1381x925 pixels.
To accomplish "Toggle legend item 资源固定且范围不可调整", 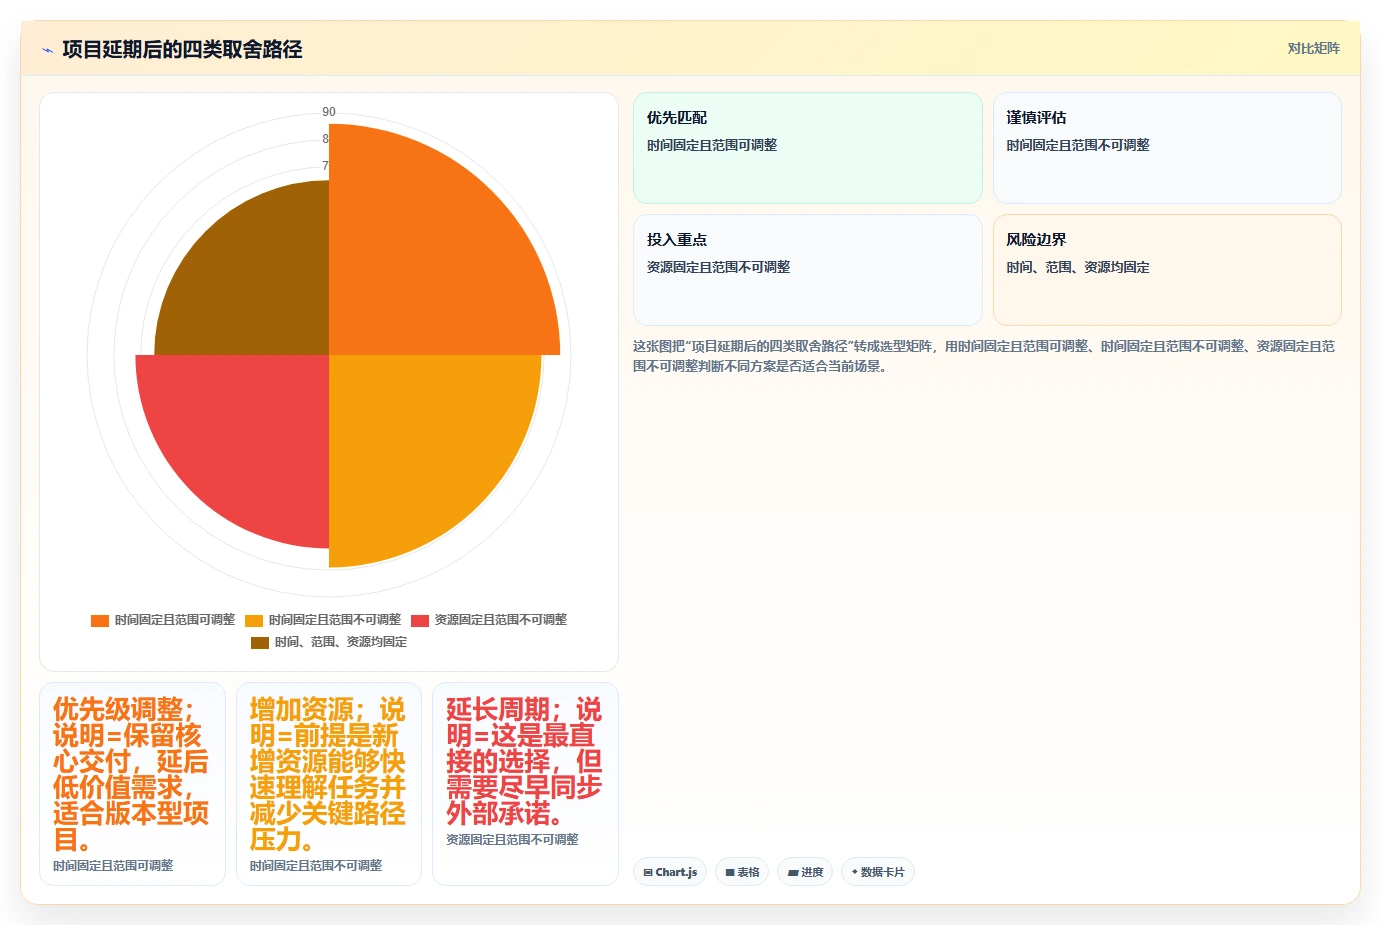I will 489,620.
